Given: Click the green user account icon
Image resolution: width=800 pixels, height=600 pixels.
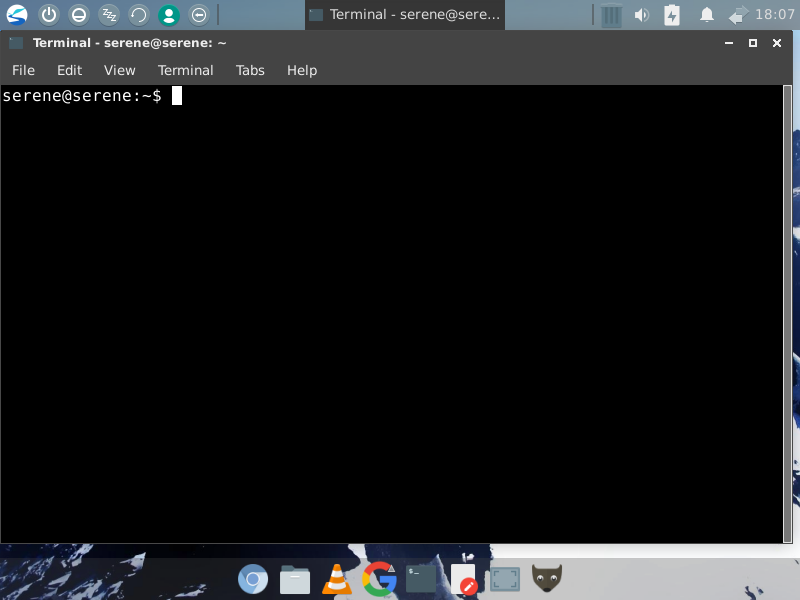Looking at the screenshot, I should 169,15.
